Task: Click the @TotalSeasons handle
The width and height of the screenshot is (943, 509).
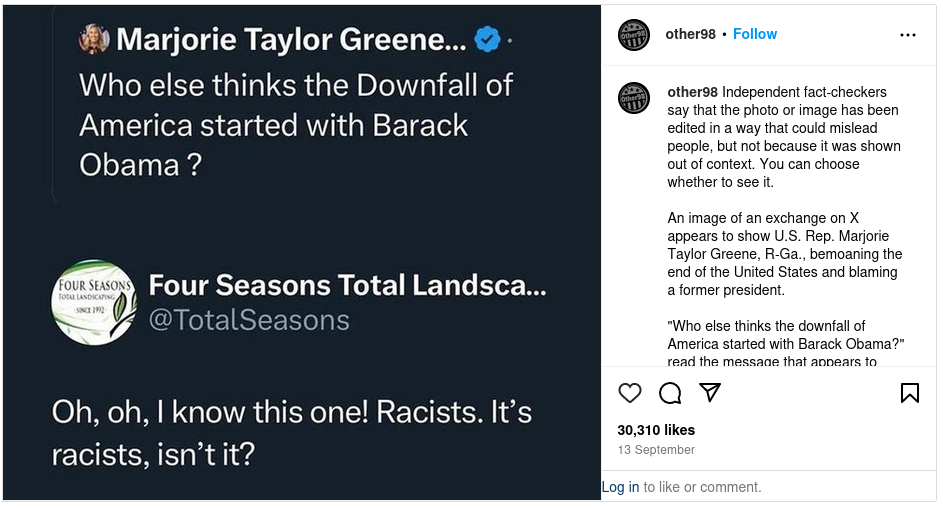Action: coord(249,320)
